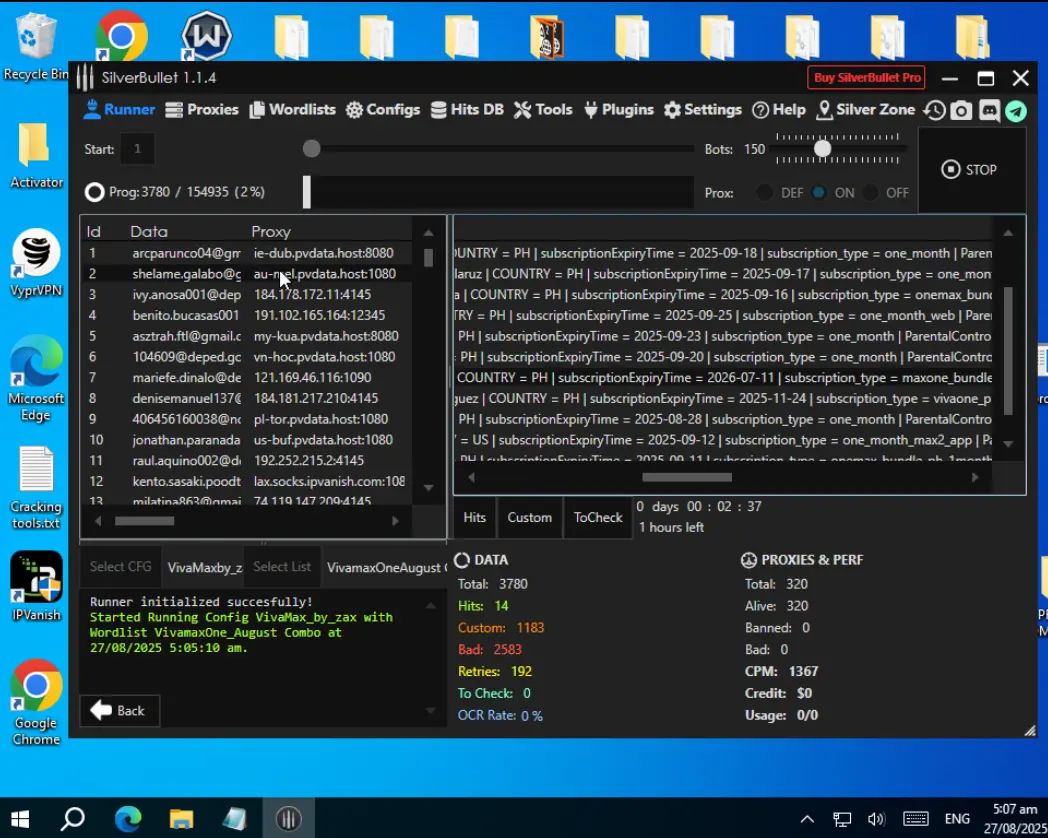Click the history clock icon
Image resolution: width=1048 pixels, height=838 pixels.
click(x=934, y=111)
